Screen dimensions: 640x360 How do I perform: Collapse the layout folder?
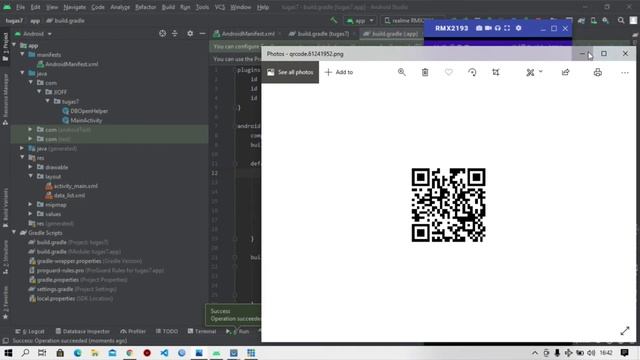click(31, 176)
